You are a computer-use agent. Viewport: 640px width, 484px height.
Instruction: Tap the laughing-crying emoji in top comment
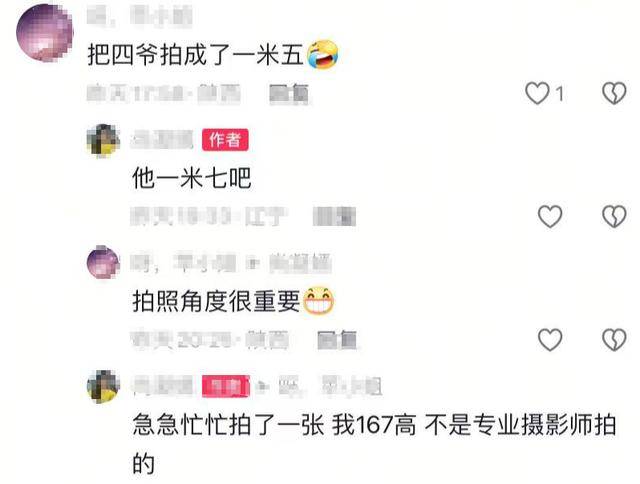(x=322, y=55)
